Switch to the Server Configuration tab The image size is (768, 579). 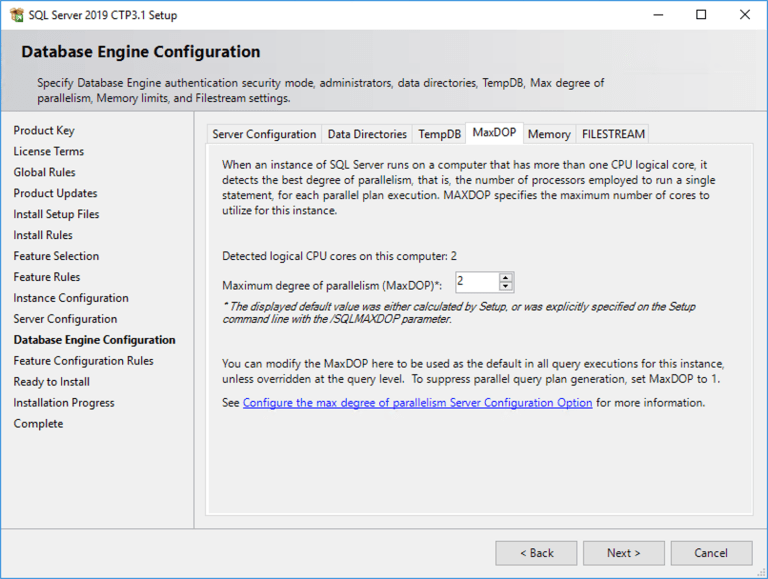click(264, 134)
